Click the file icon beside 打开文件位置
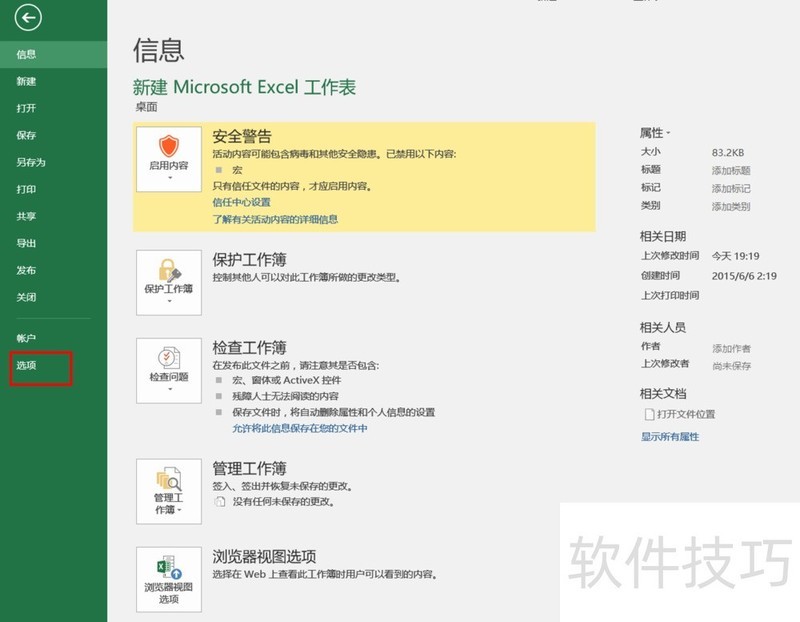Screen dimensions: 800x622 point(649,414)
